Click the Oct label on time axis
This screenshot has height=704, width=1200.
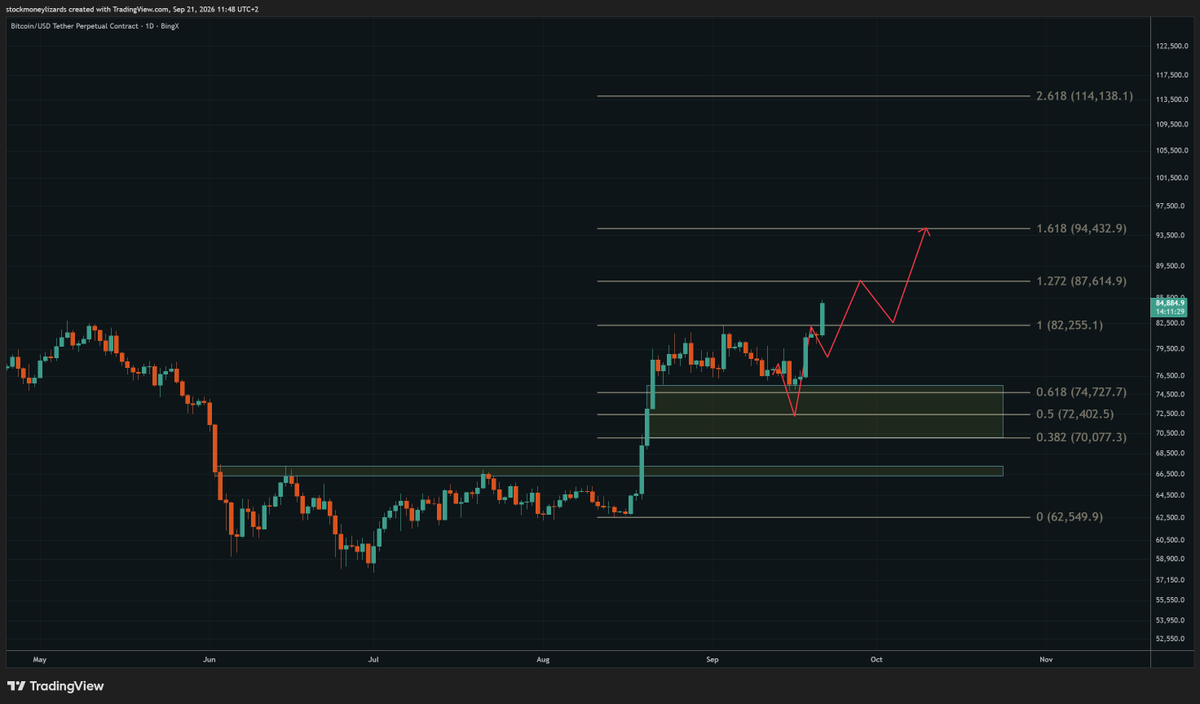(x=876, y=660)
